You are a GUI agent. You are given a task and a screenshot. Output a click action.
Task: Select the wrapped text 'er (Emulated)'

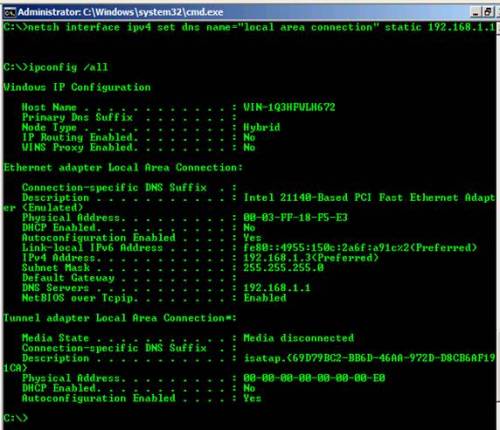pos(43,207)
